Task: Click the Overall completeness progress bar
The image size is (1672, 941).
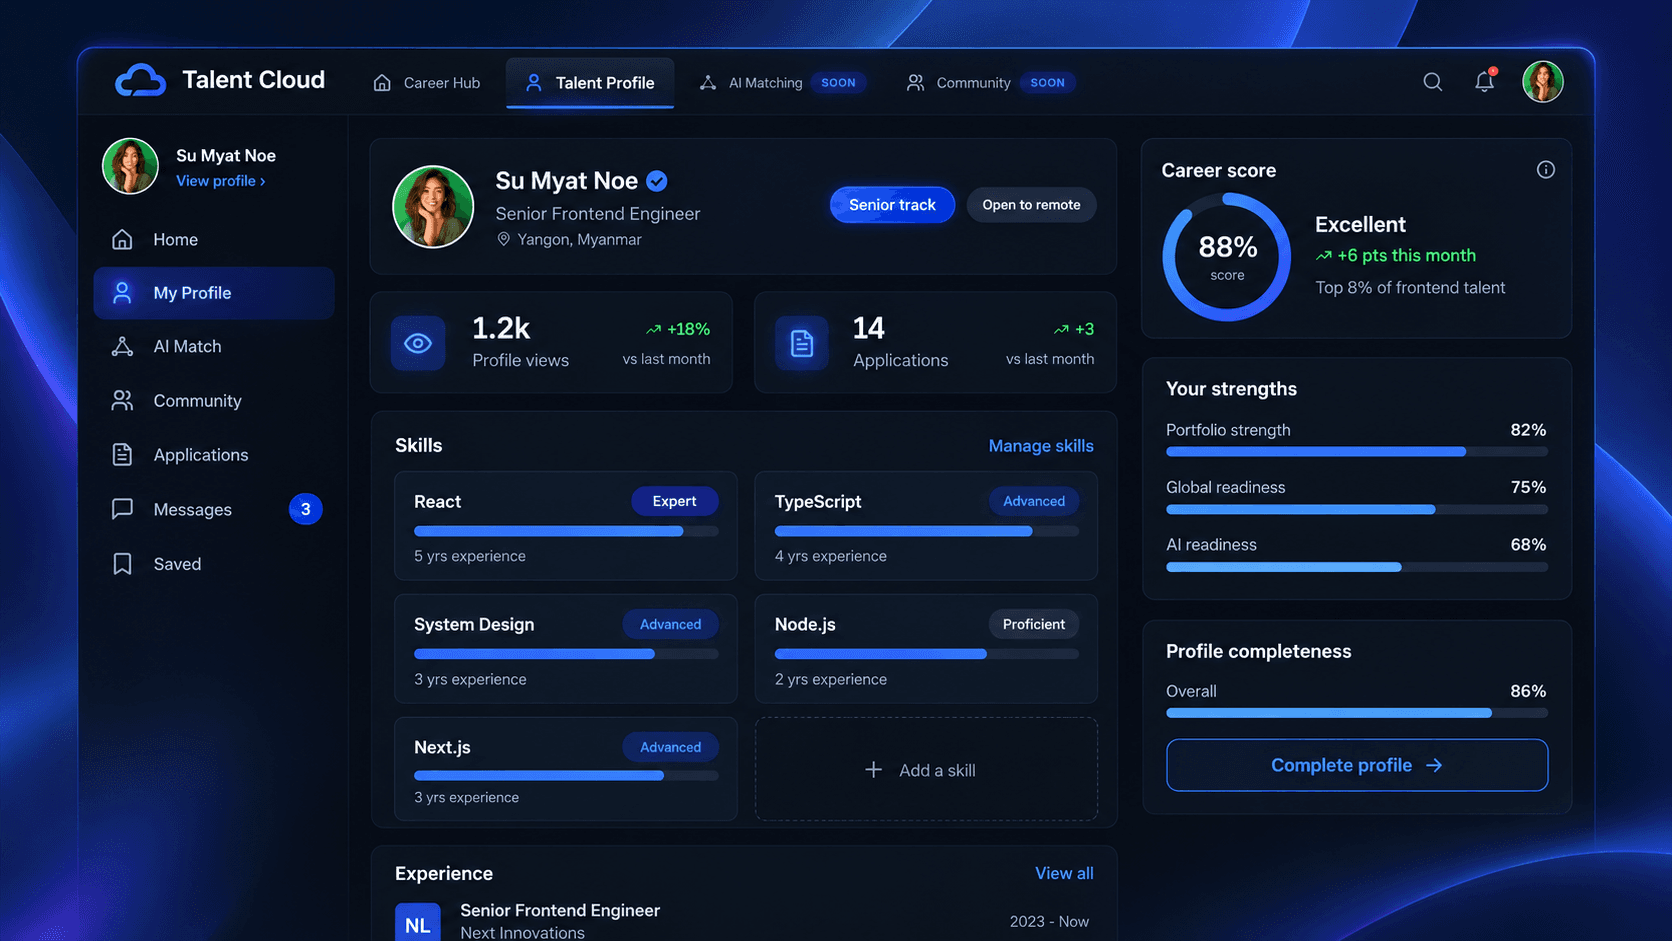Action: pyautogui.click(x=1357, y=713)
